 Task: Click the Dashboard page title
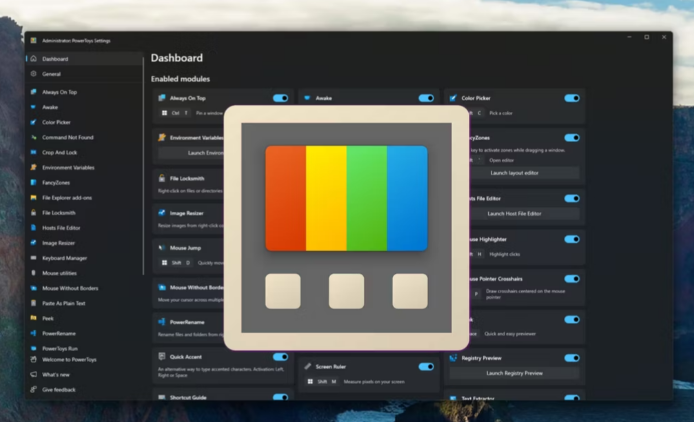point(177,58)
